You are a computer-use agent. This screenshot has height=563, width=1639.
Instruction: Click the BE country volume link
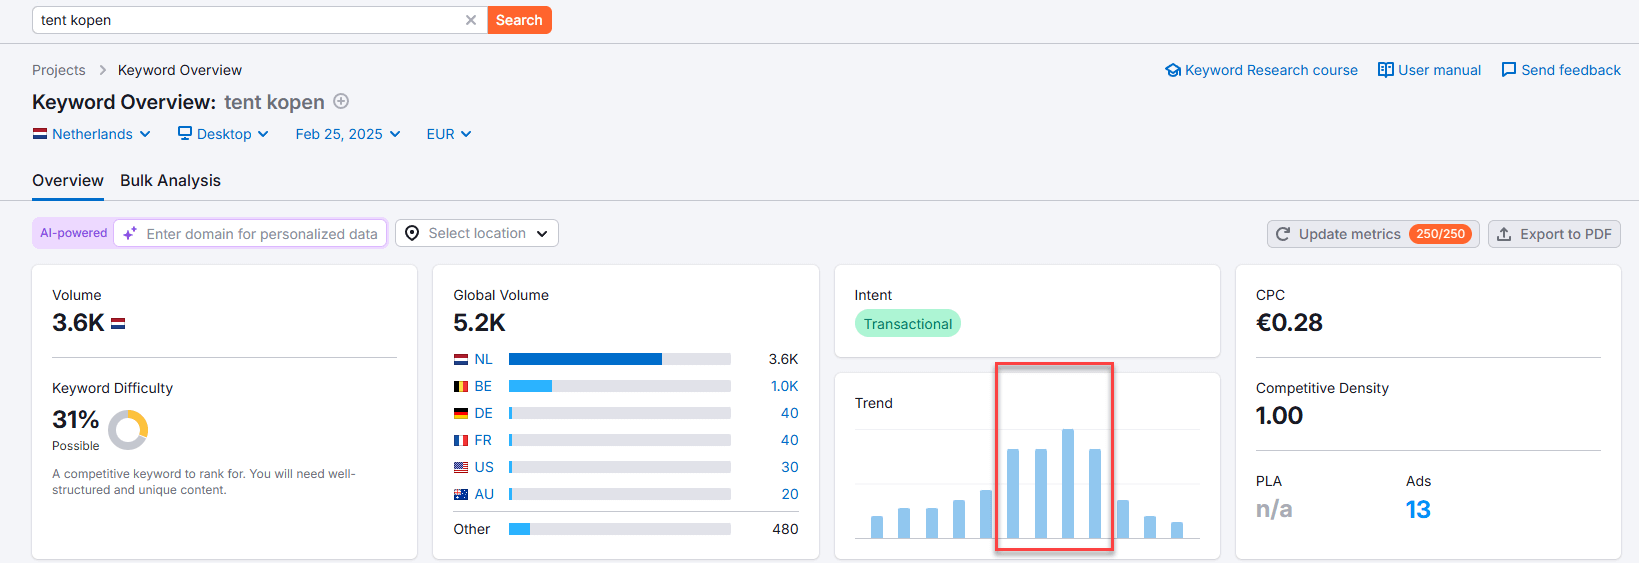pos(483,386)
